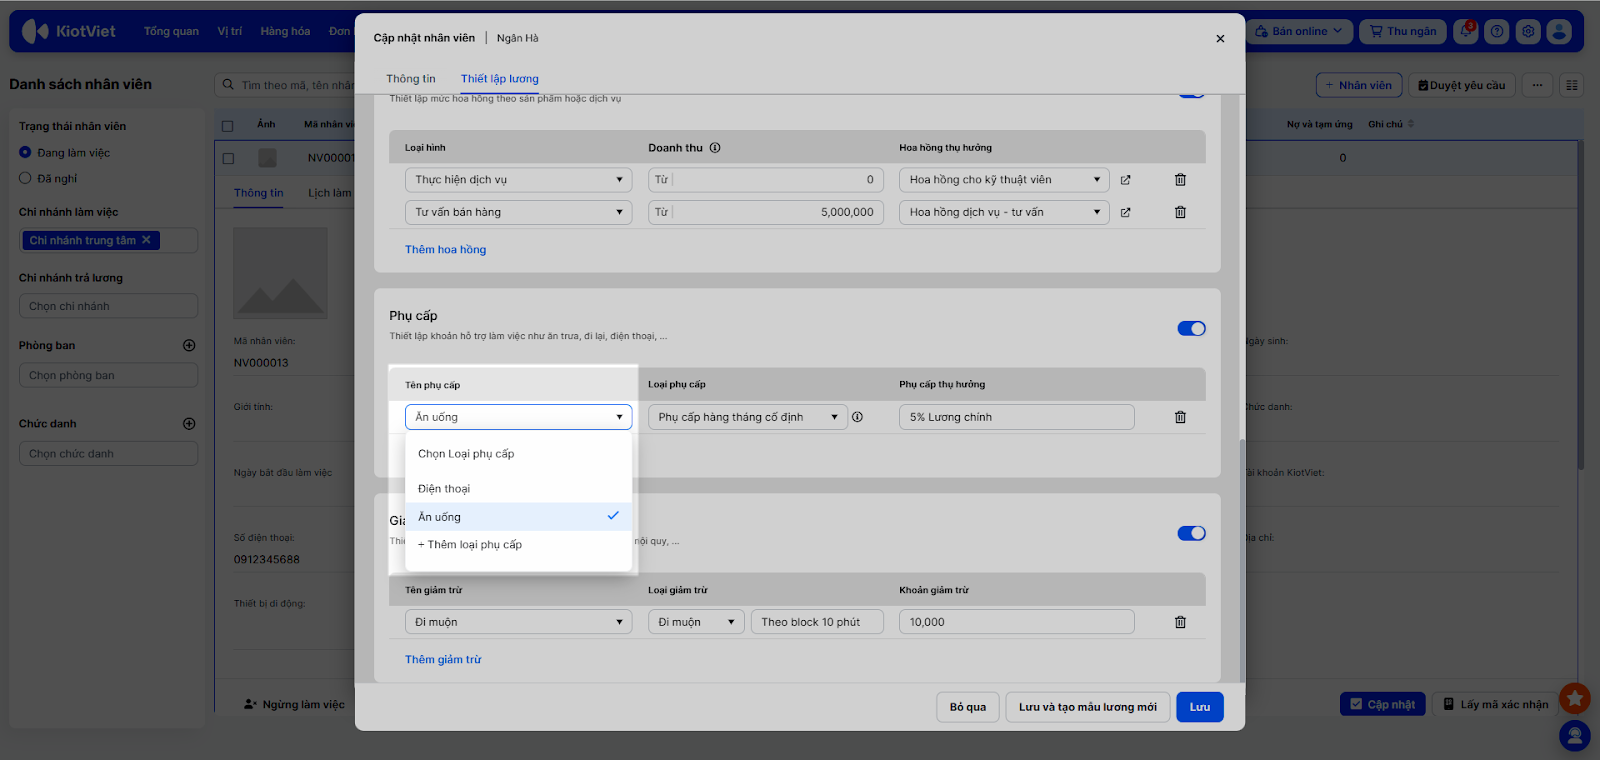The height and width of the screenshot is (760, 1600).
Task: Switch to the Thông tin tab
Action: [x=411, y=79]
